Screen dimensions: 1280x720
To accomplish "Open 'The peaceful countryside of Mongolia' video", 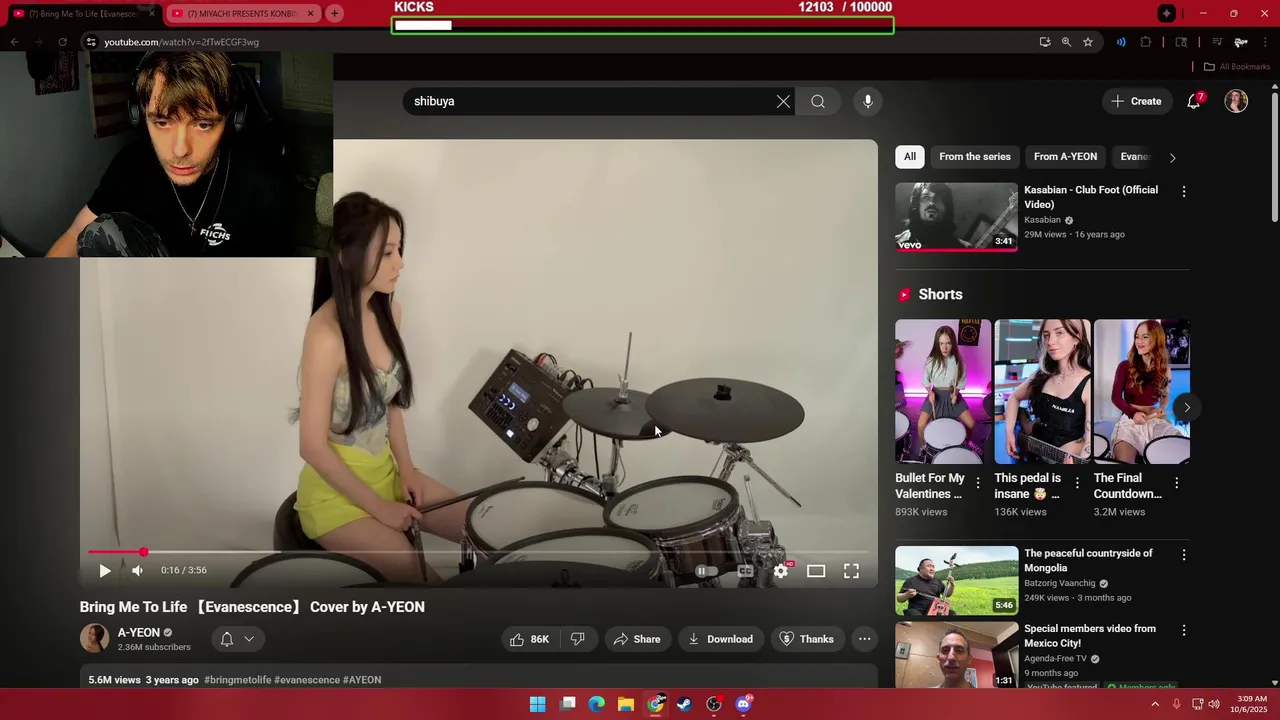I will click(x=956, y=580).
